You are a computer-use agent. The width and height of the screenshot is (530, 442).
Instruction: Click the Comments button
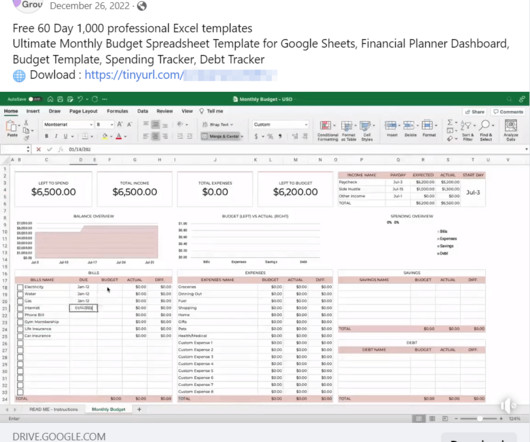click(508, 112)
